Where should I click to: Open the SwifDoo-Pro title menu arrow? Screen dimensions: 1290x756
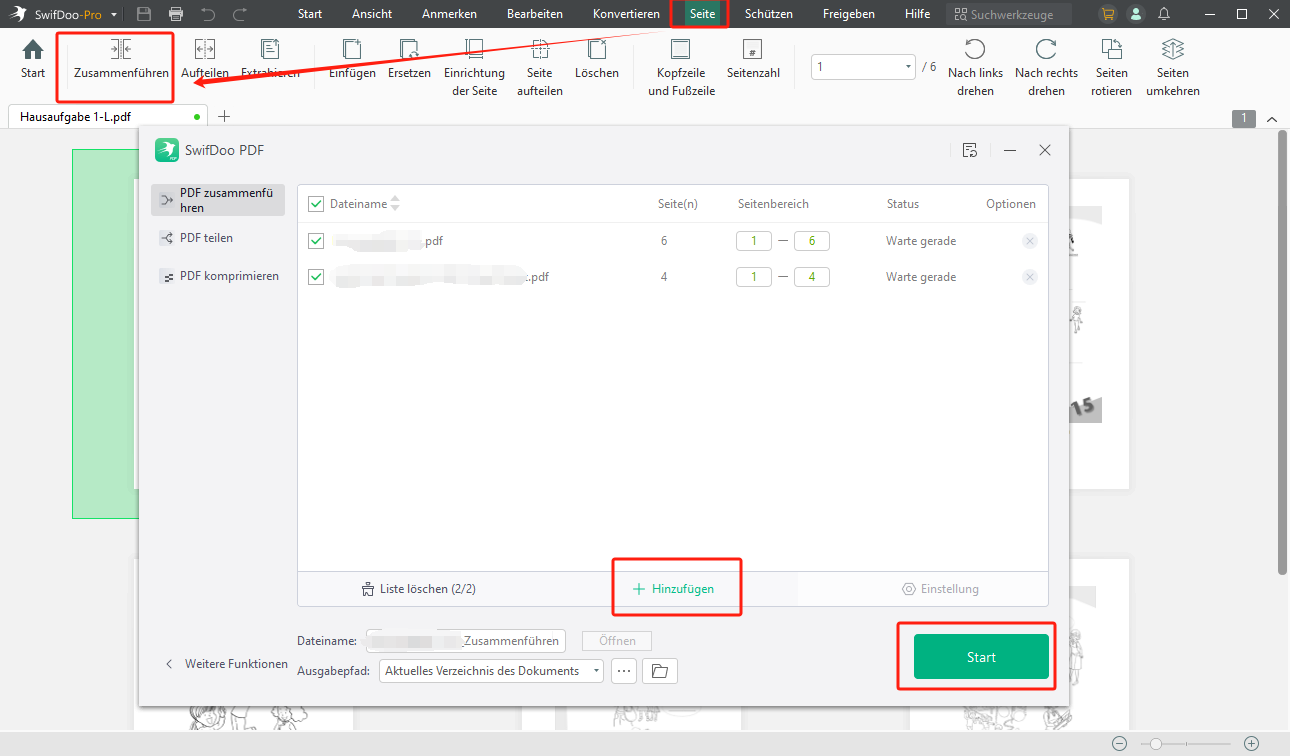tap(114, 15)
